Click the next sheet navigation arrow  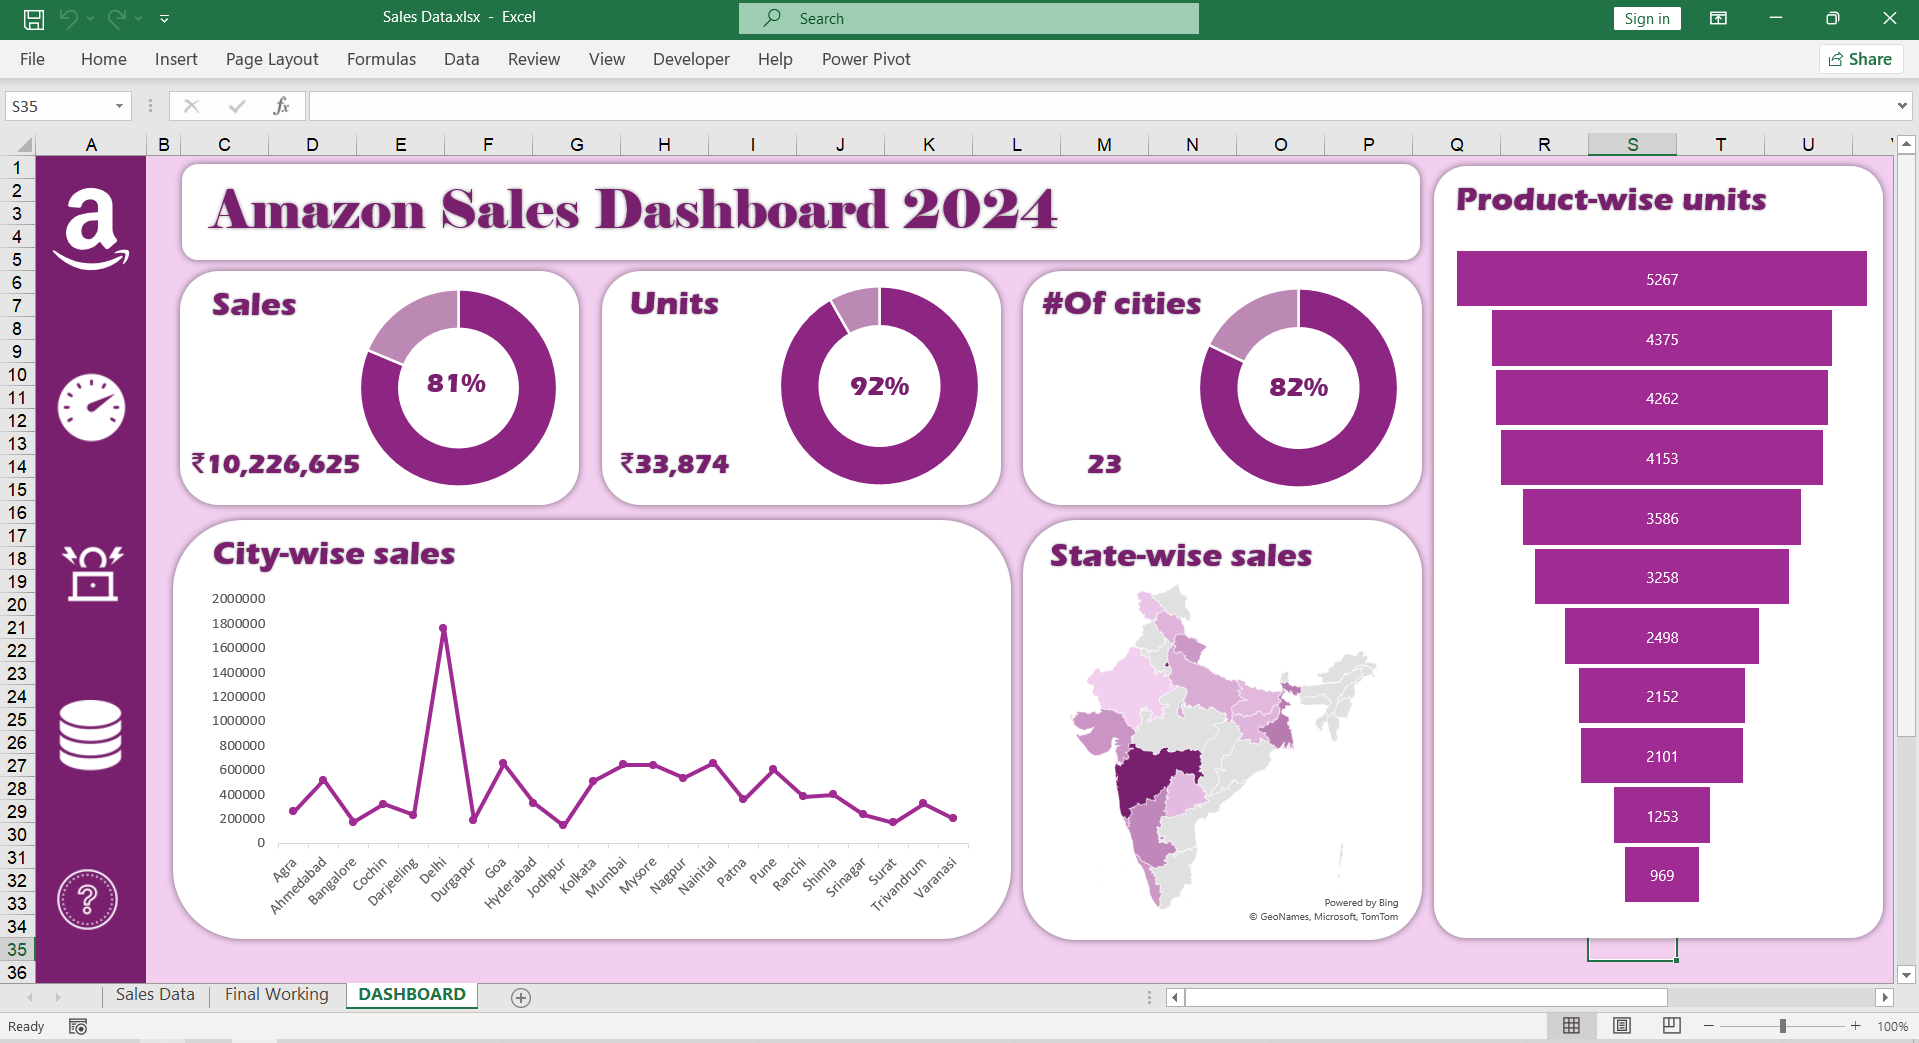(58, 997)
